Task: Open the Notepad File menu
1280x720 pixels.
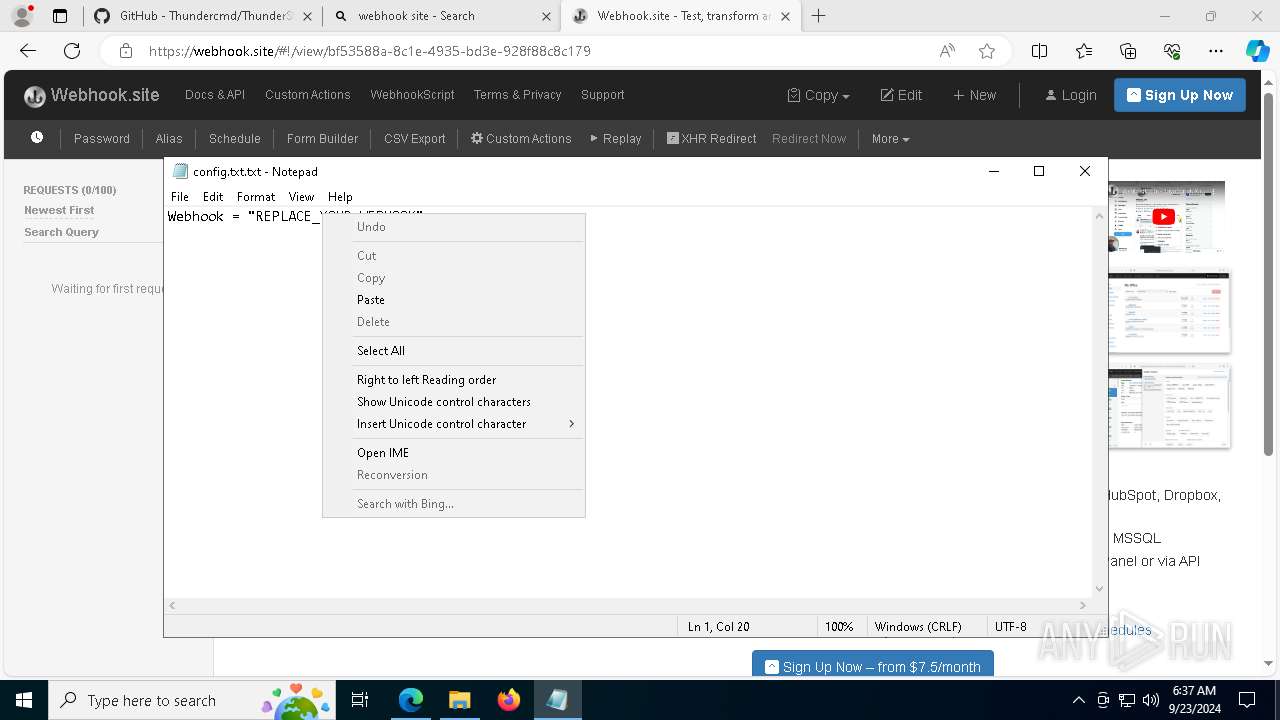Action: click(x=180, y=197)
